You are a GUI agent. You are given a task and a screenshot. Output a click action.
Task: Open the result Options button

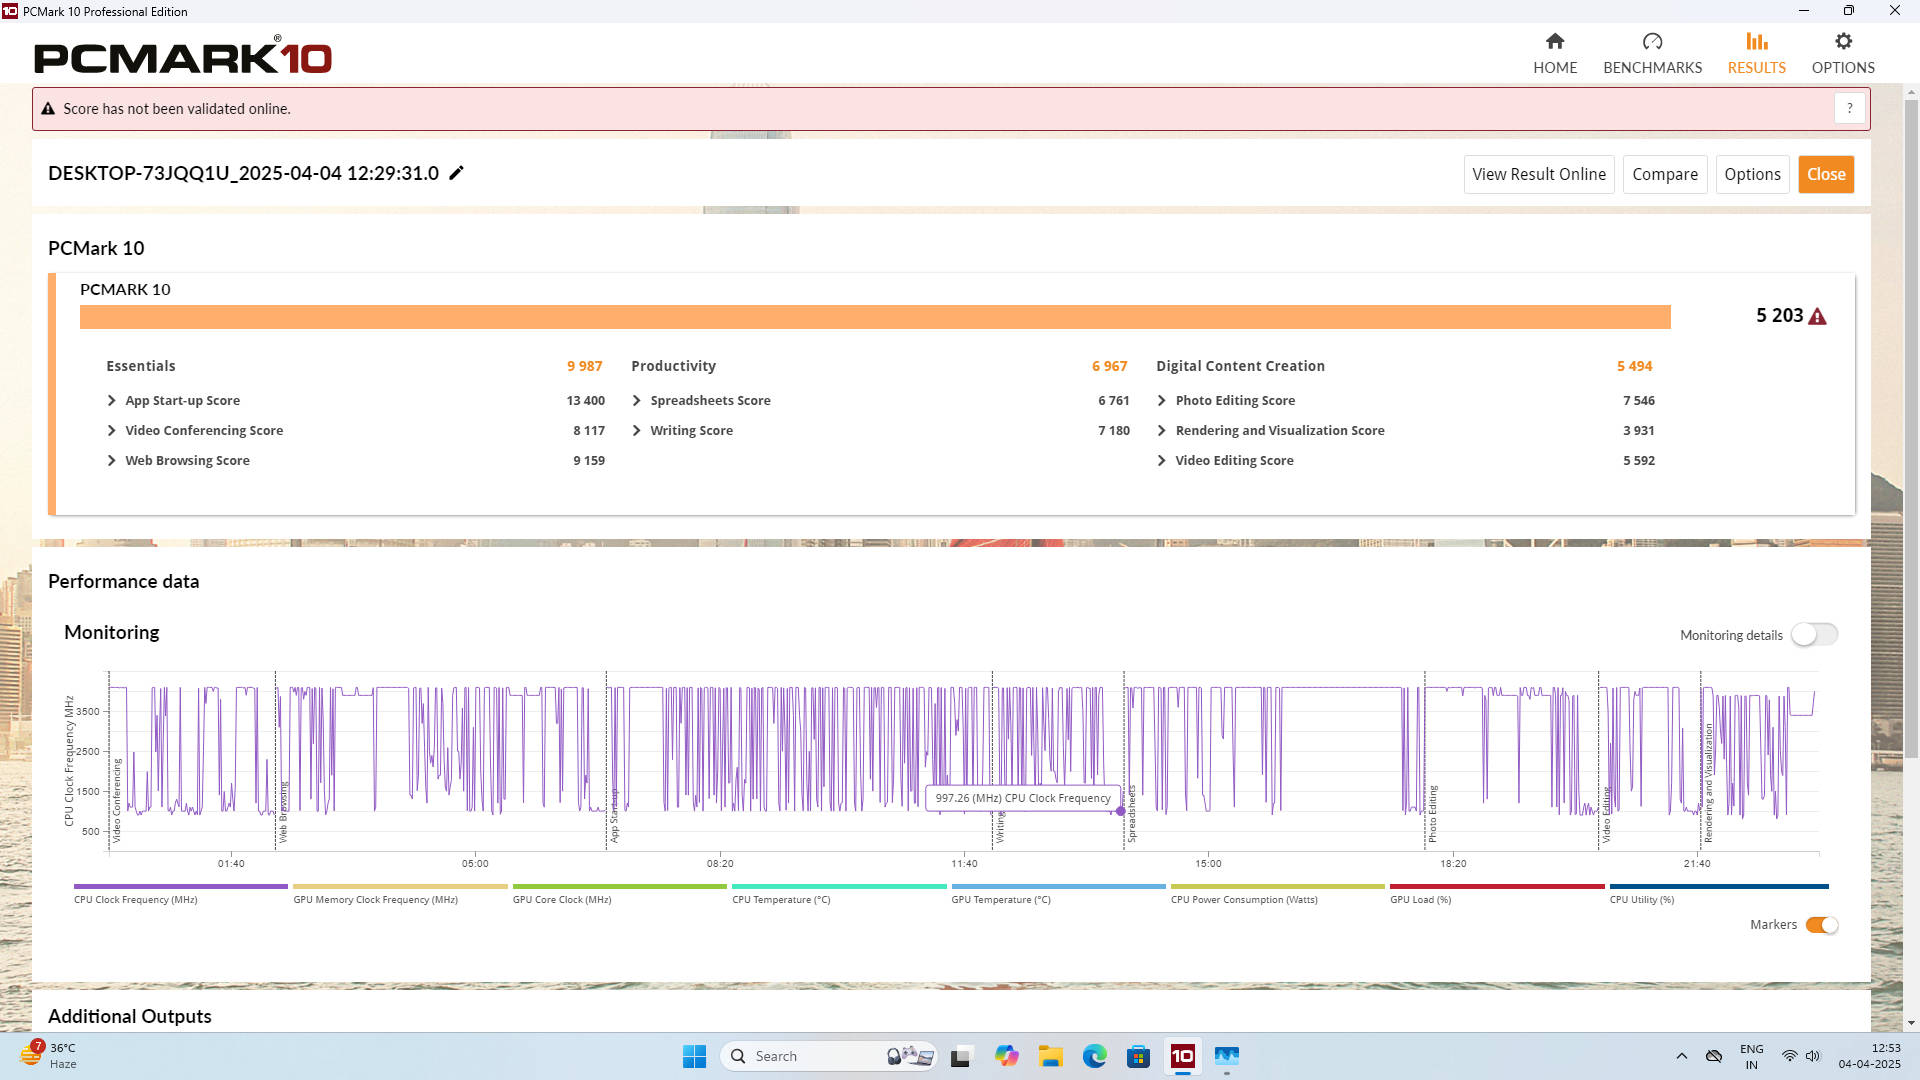tap(1752, 174)
